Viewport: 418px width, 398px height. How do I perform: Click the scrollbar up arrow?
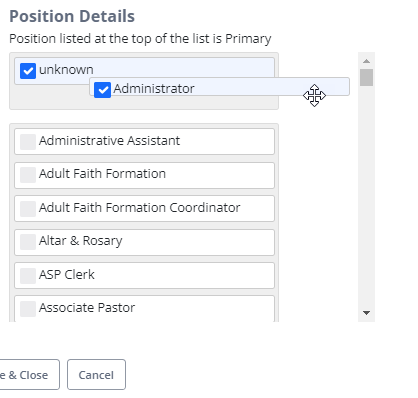click(x=366, y=61)
